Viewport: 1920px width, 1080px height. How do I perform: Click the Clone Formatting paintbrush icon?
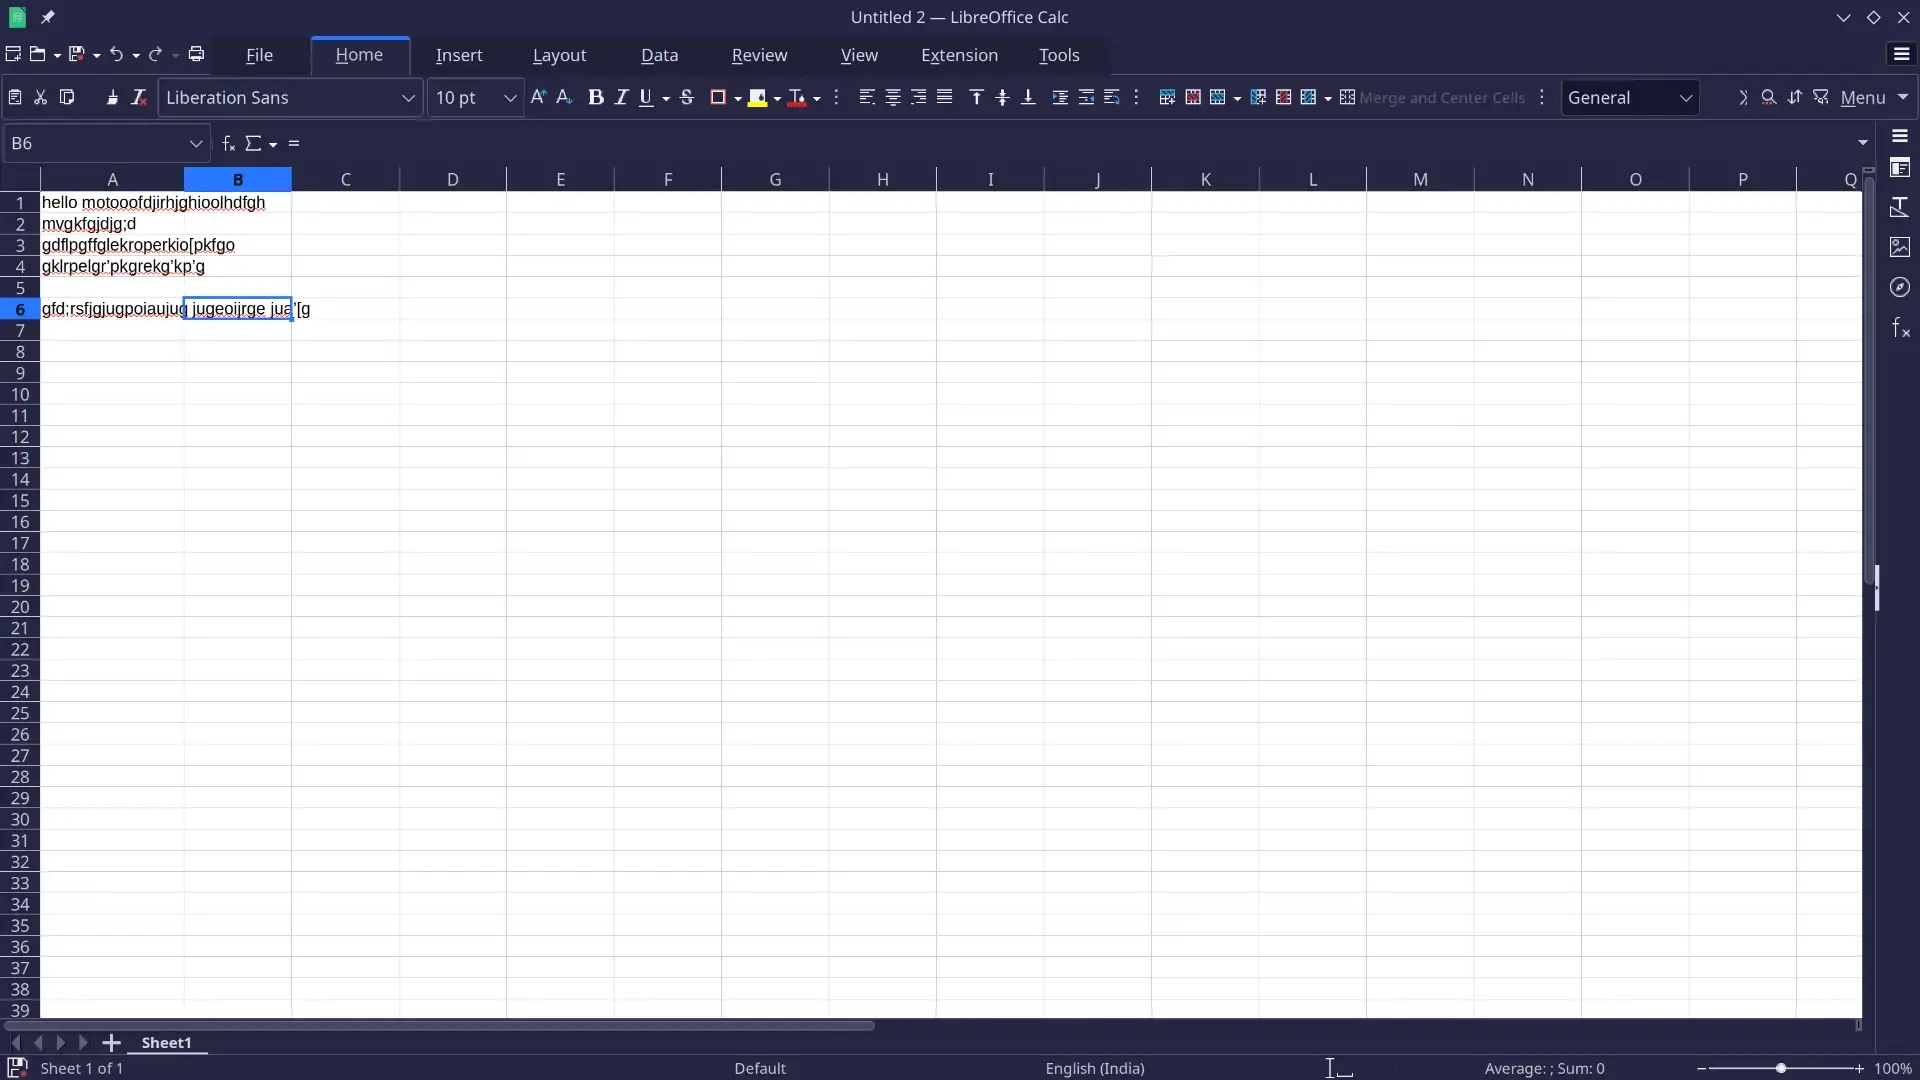click(112, 97)
